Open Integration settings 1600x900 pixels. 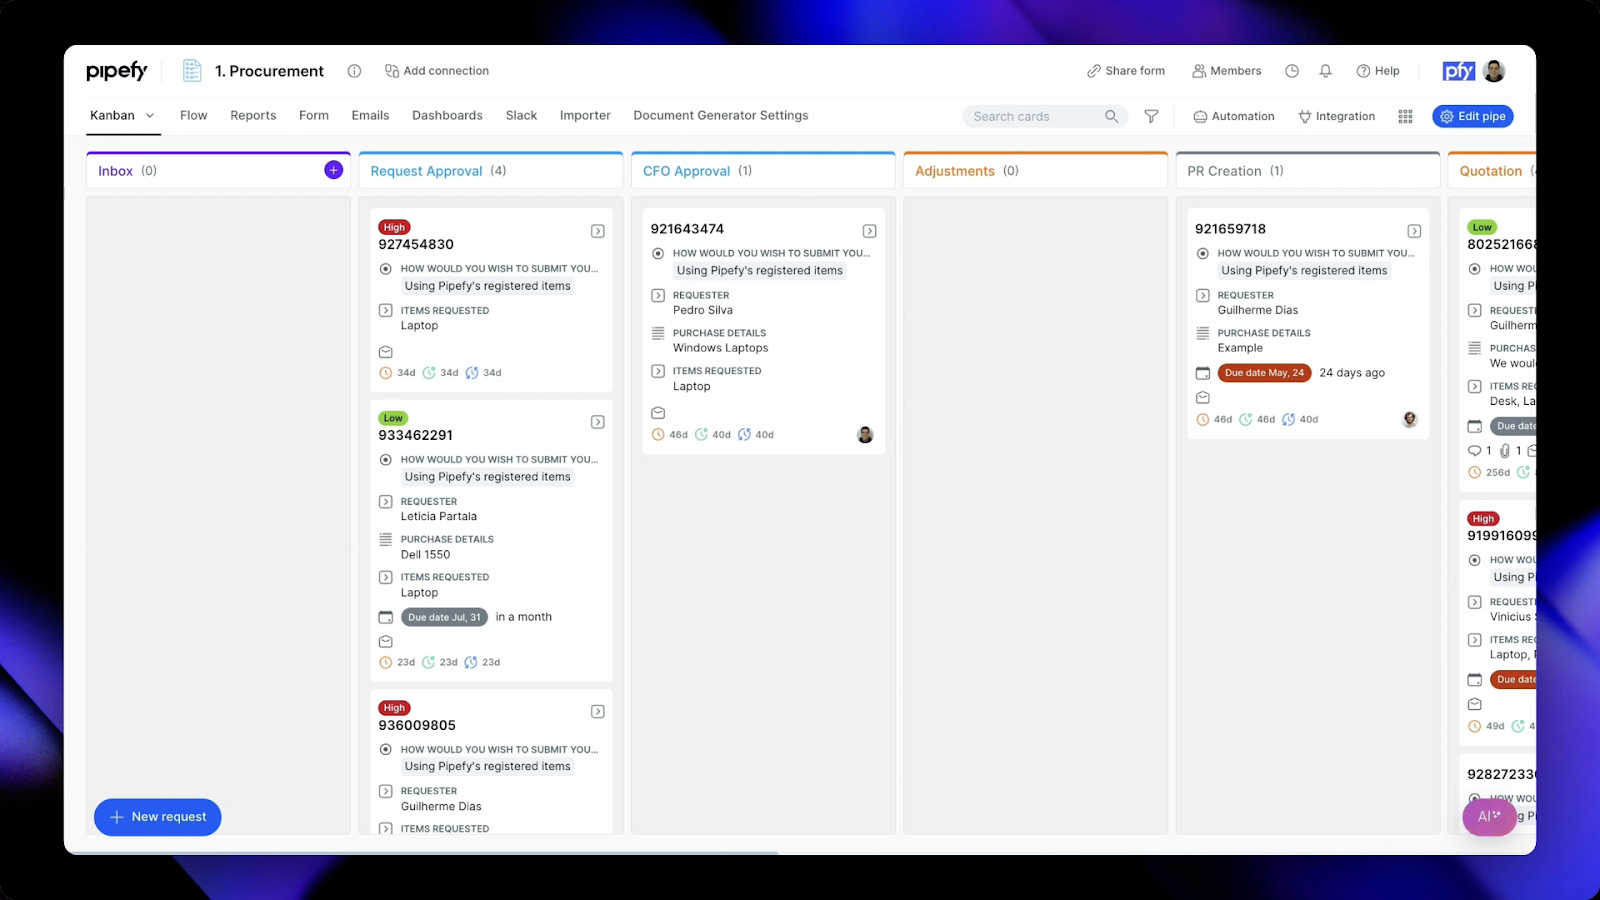pos(1337,116)
